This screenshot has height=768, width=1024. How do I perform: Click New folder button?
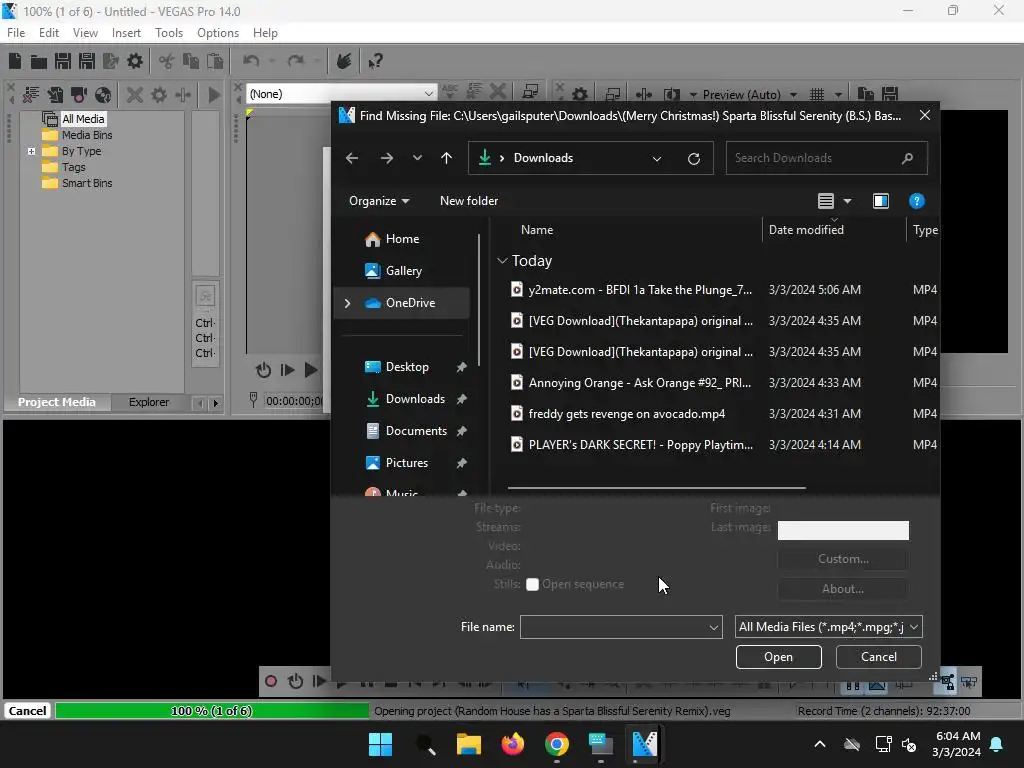[469, 201]
